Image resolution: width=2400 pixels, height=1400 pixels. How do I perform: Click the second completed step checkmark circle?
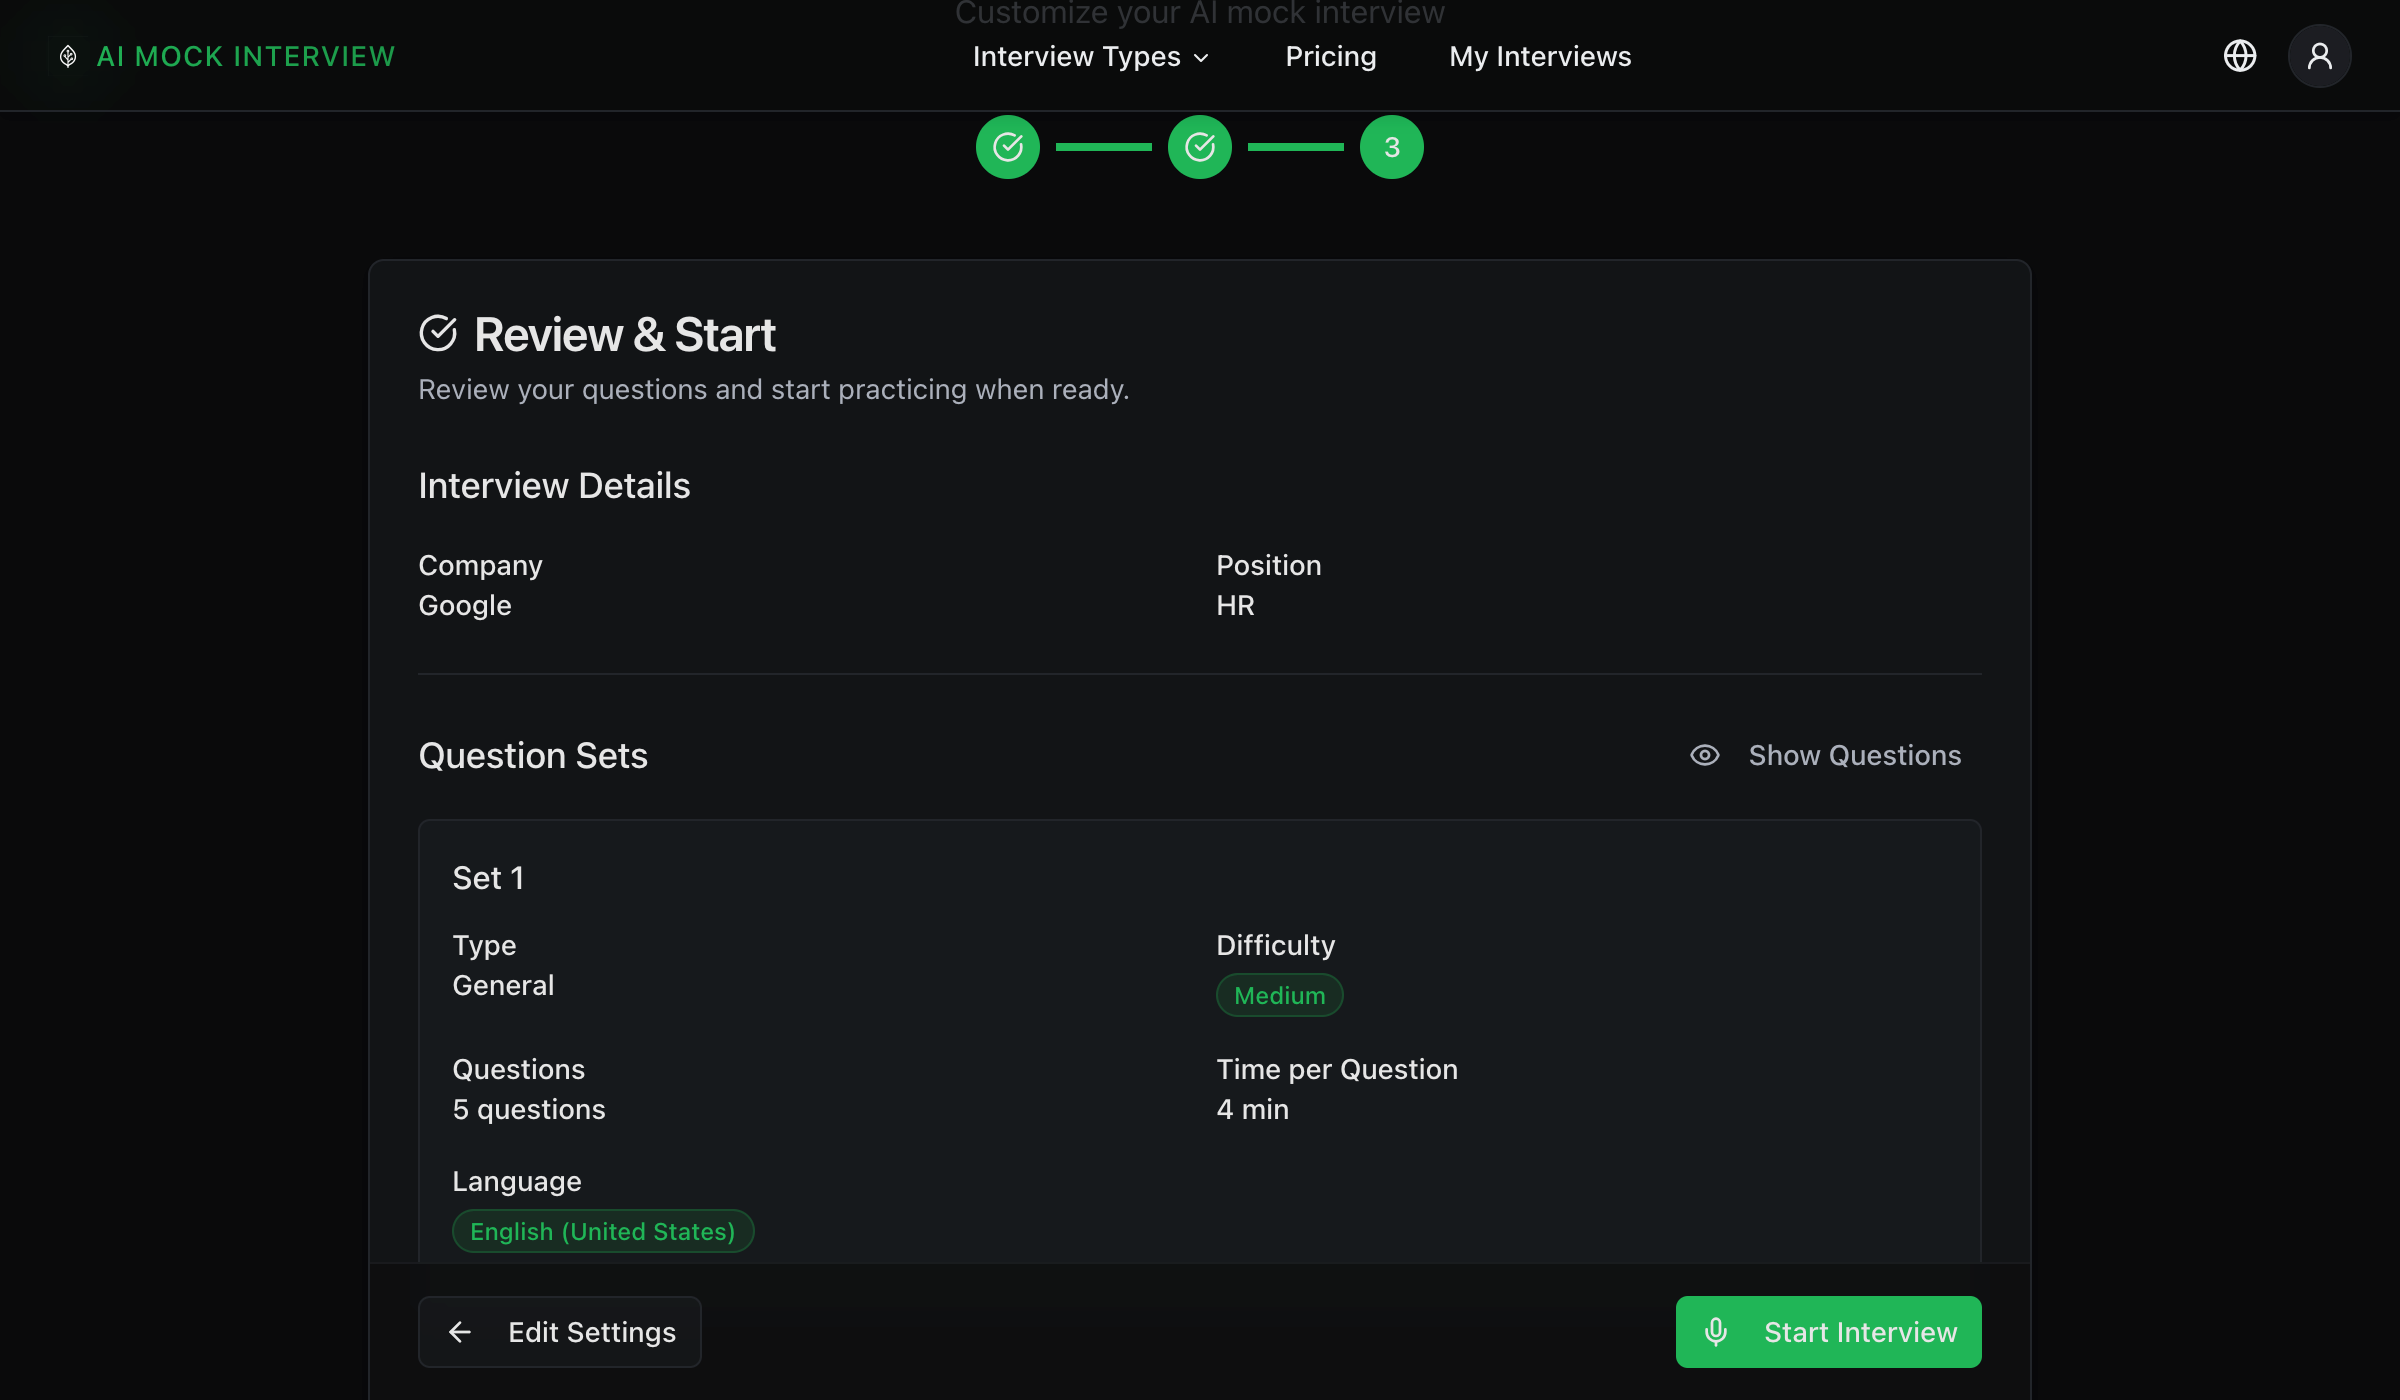(1199, 147)
